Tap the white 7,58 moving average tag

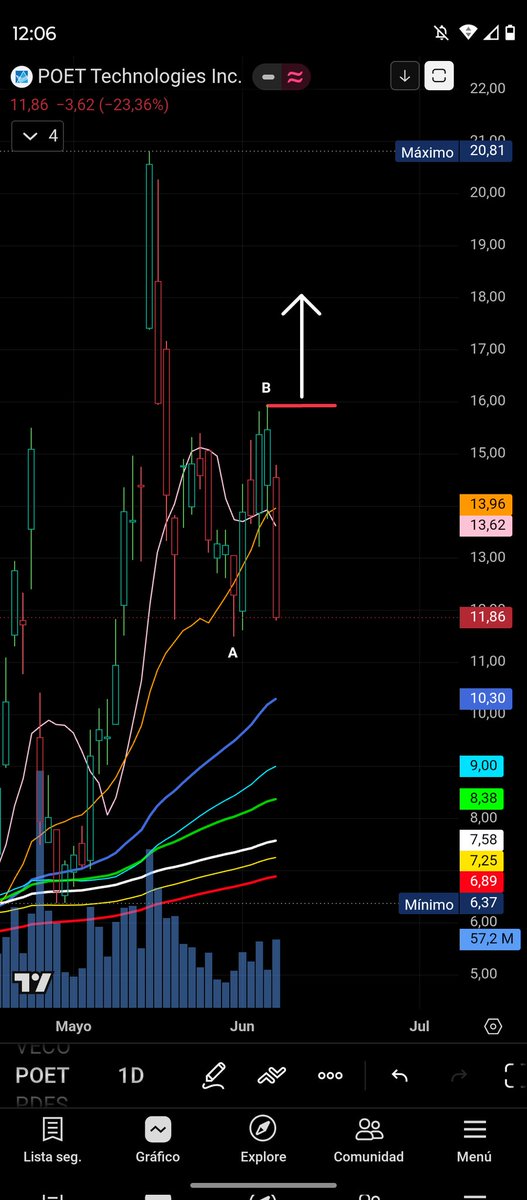pyautogui.click(x=484, y=839)
